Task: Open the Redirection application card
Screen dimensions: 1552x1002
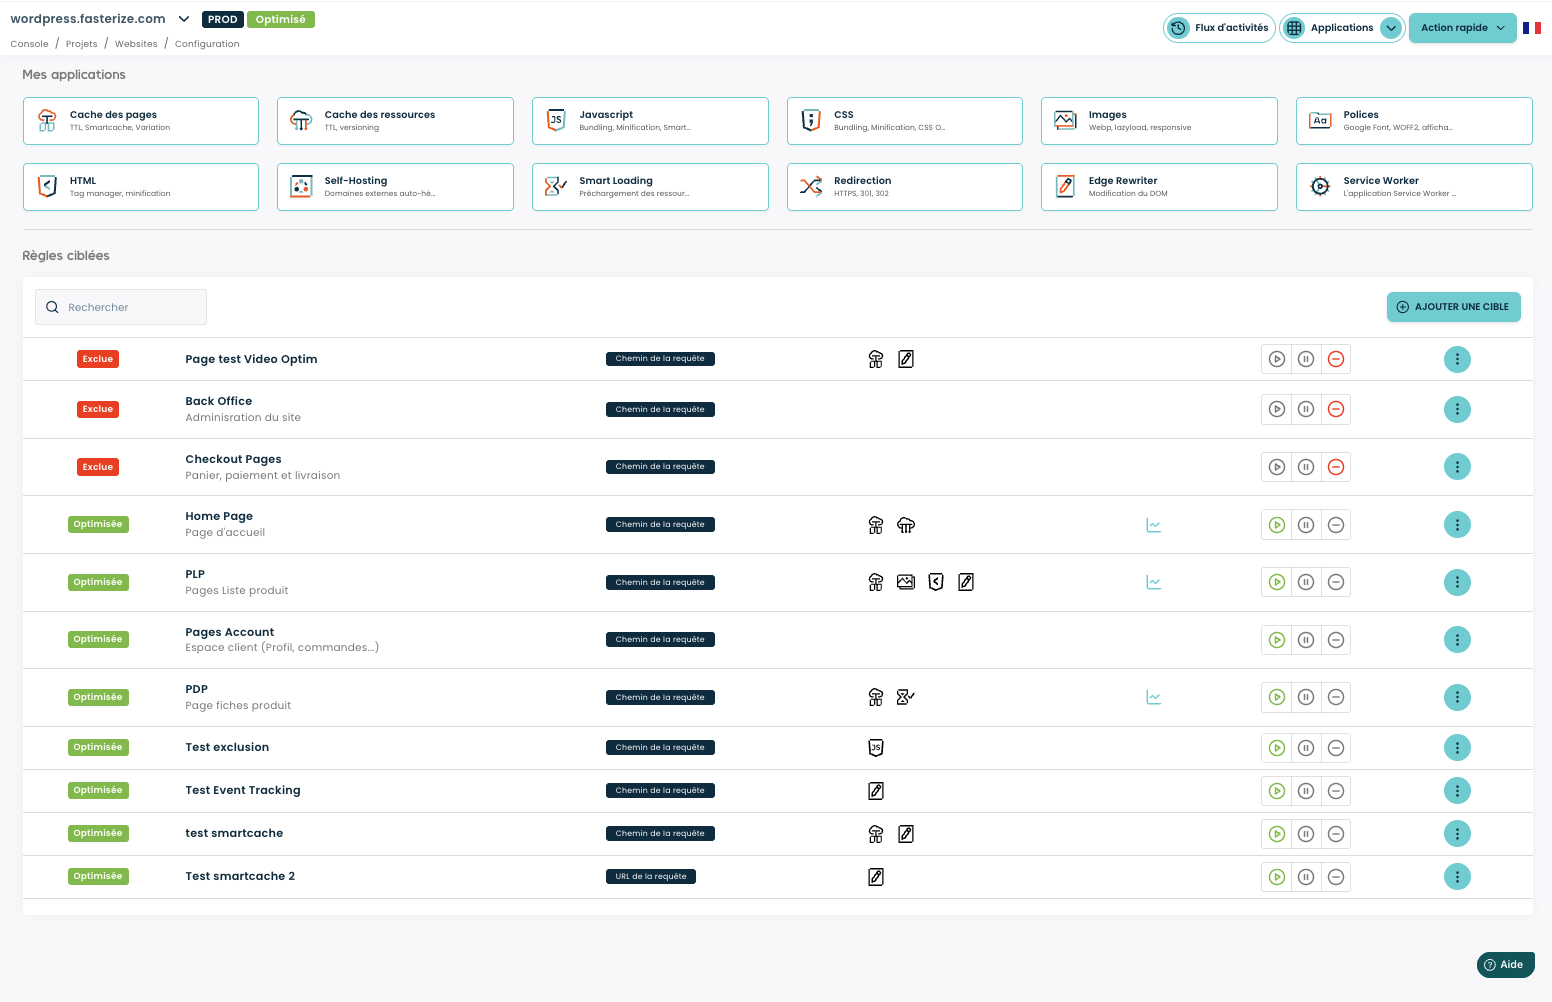Action: click(x=905, y=187)
